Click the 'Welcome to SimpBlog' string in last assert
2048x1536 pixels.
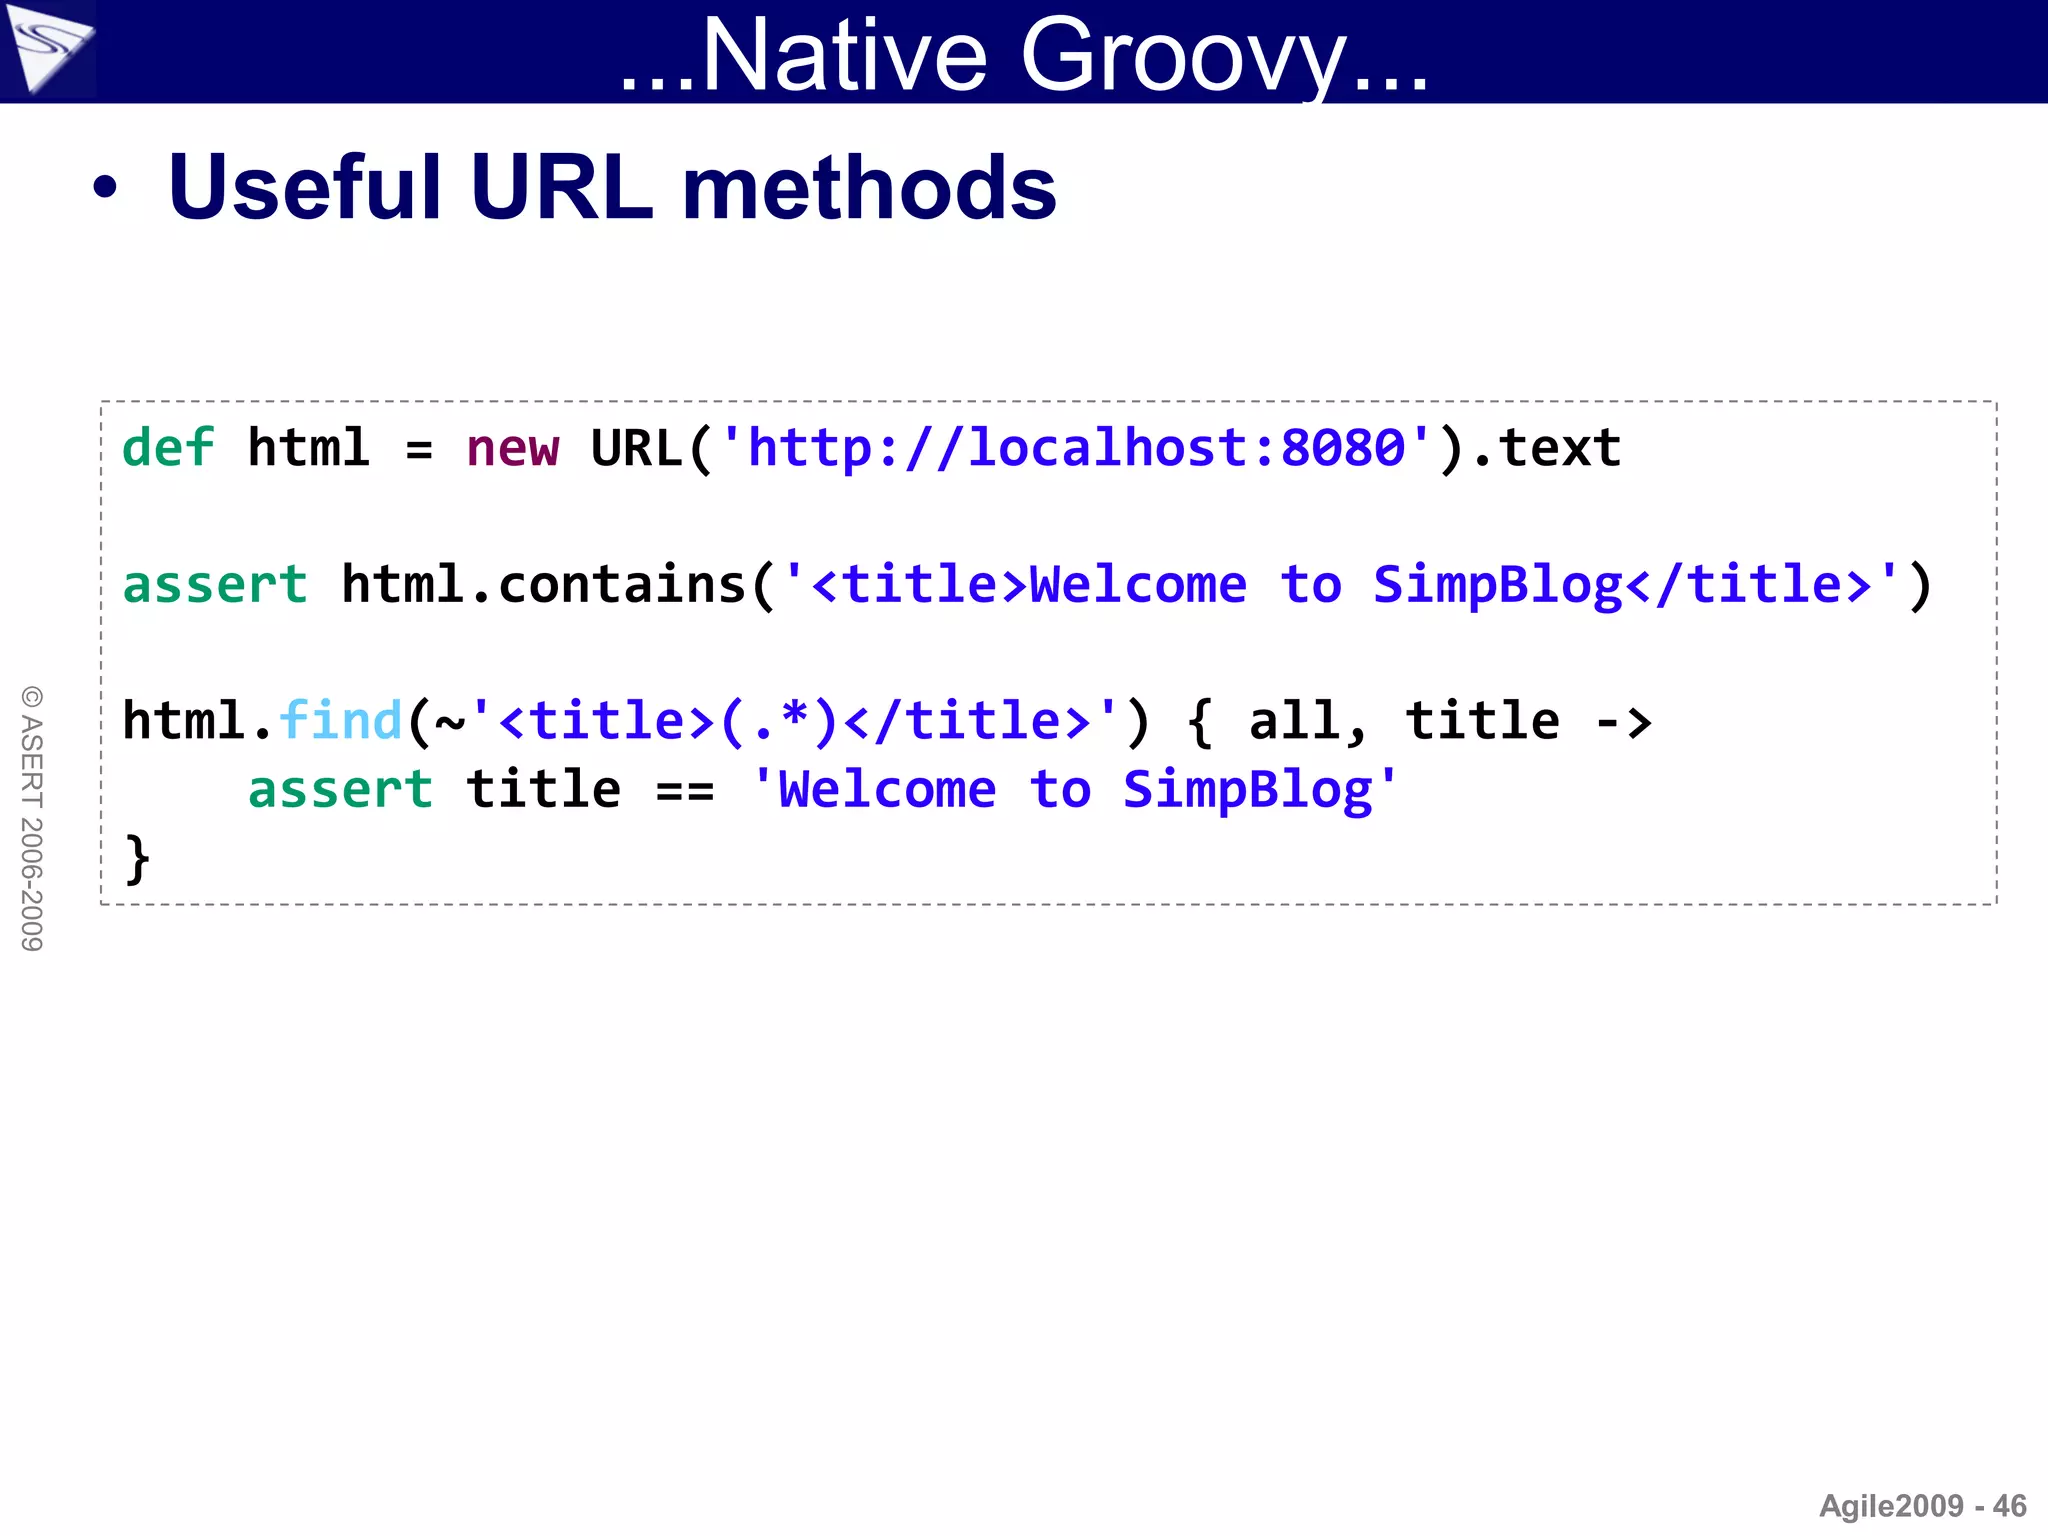click(x=1074, y=790)
